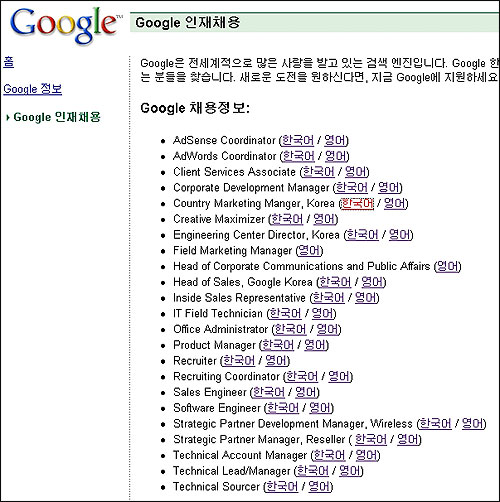Open Technical Lead/Manager 한국어 link
This screenshot has height=502, width=500.
point(313,471)
